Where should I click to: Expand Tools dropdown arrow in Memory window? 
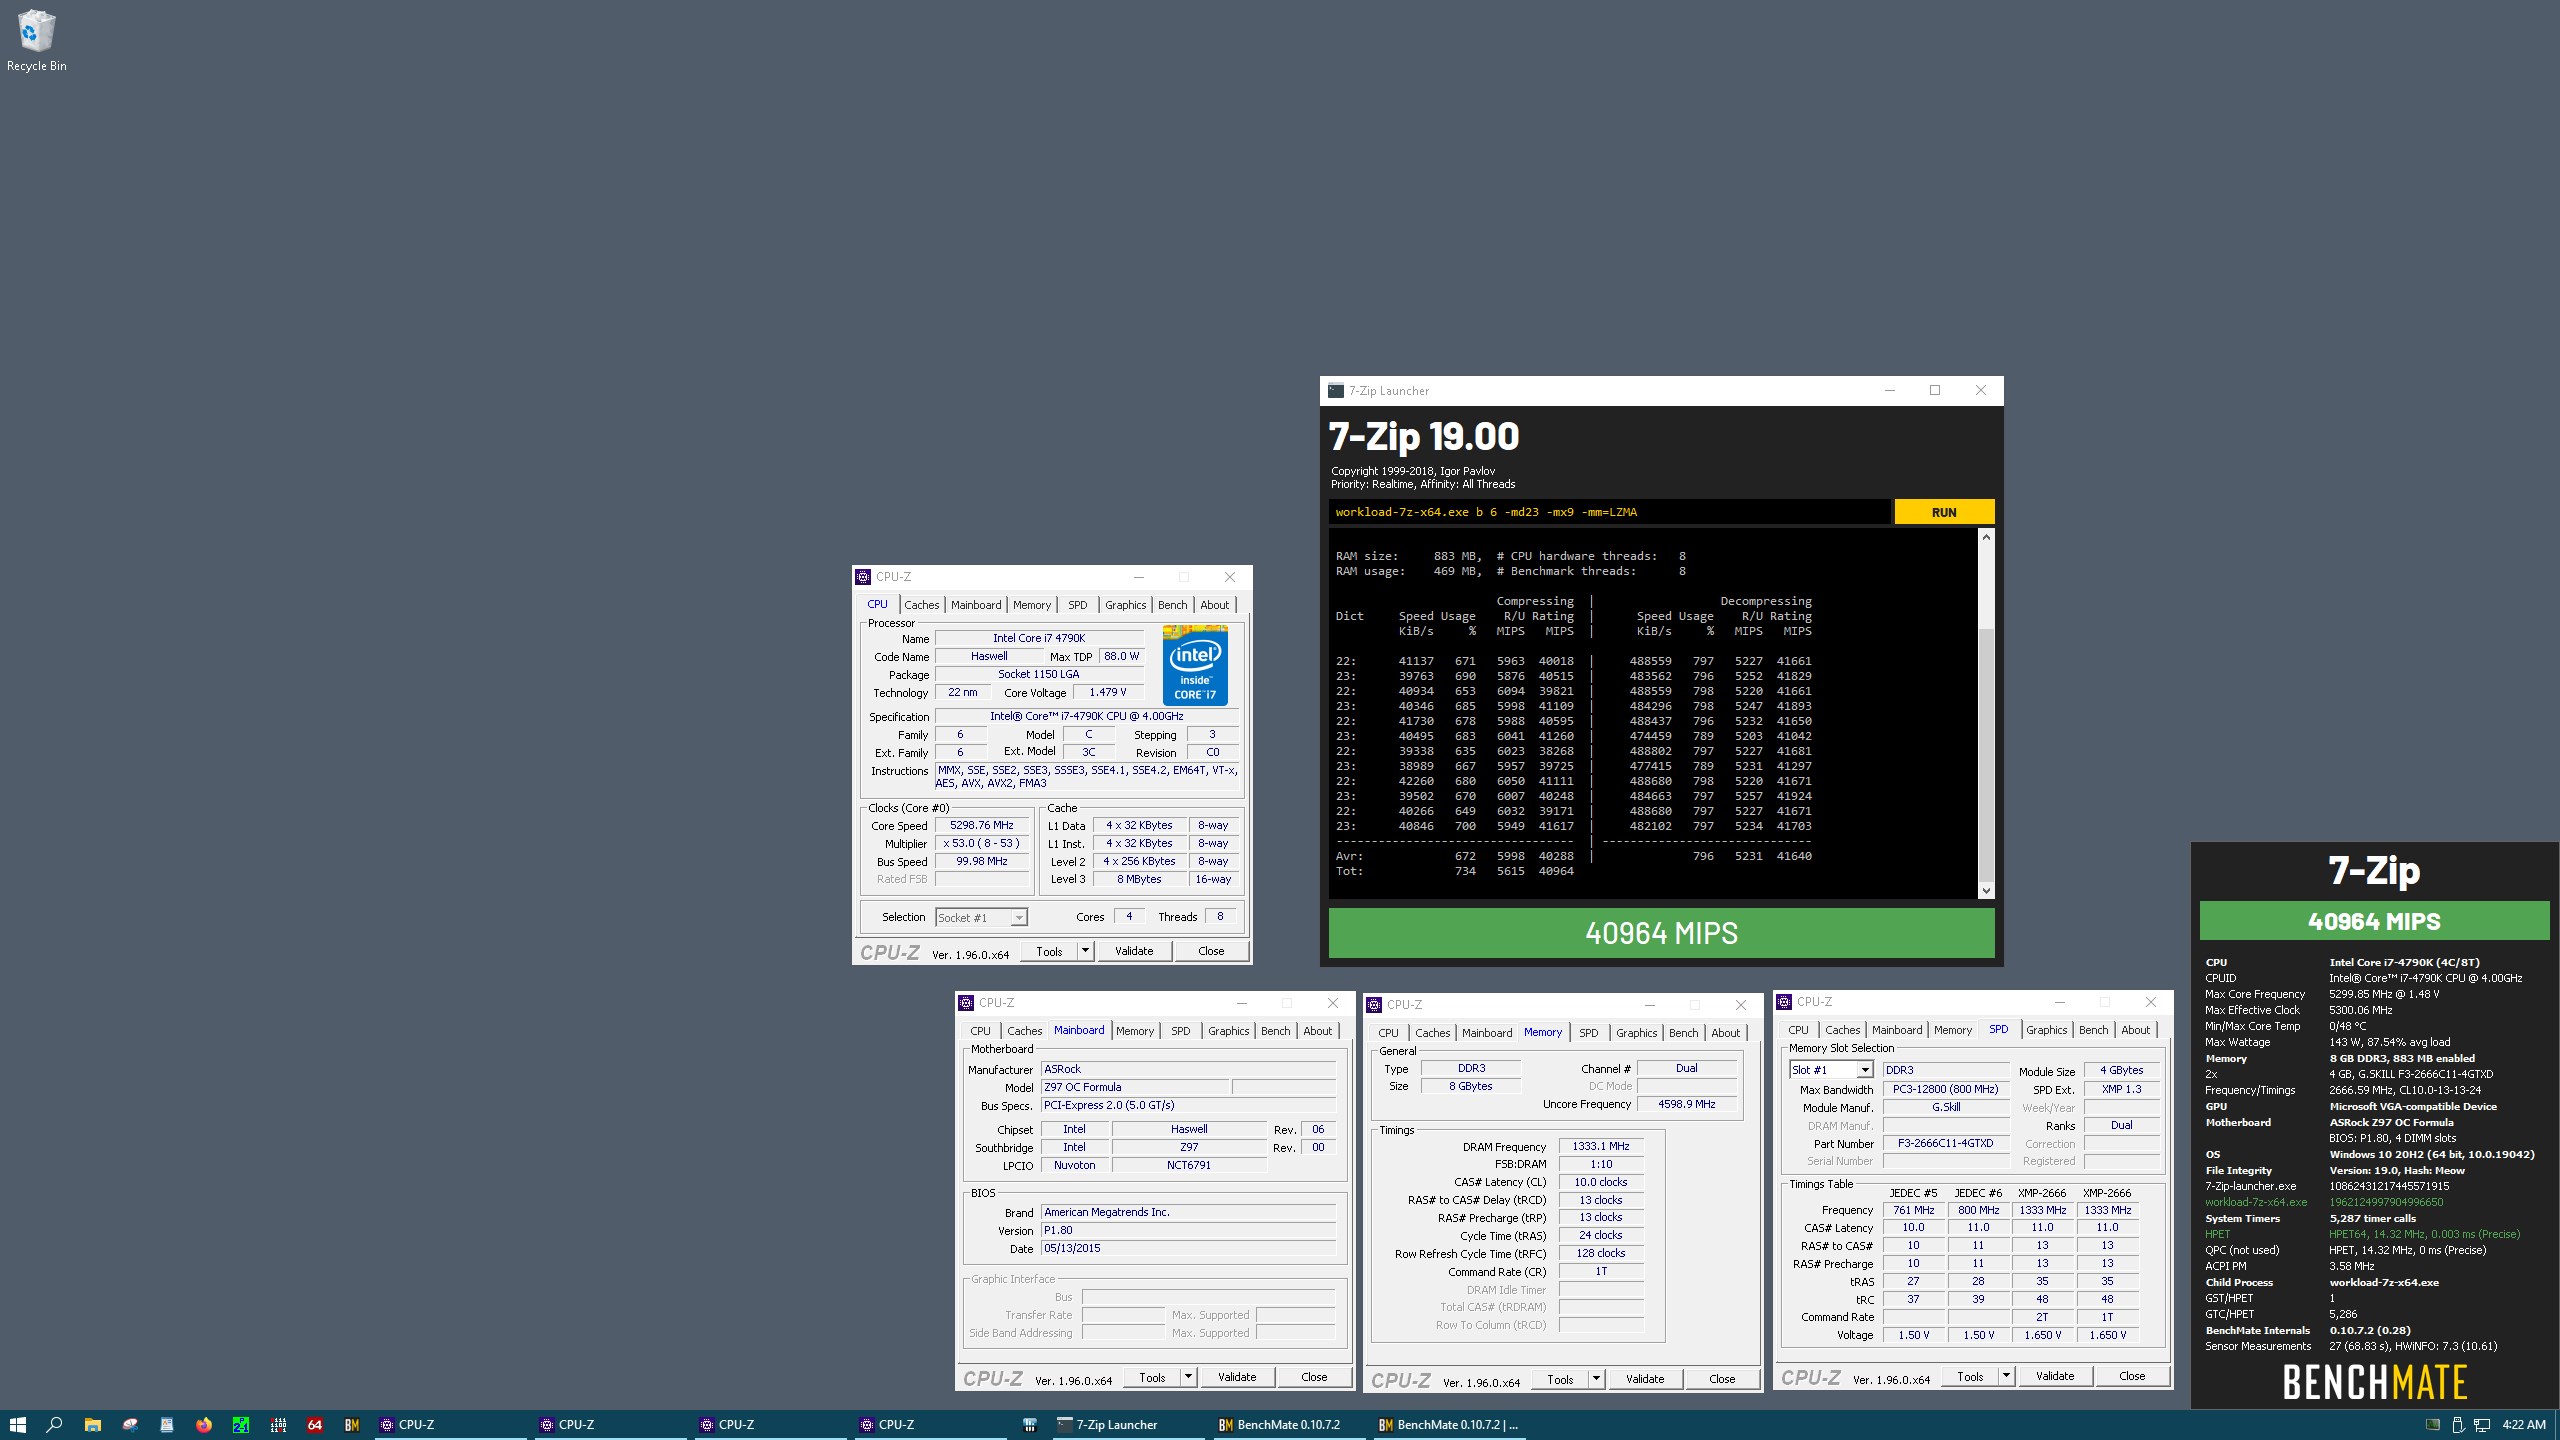click(x=1596, y=1379)
